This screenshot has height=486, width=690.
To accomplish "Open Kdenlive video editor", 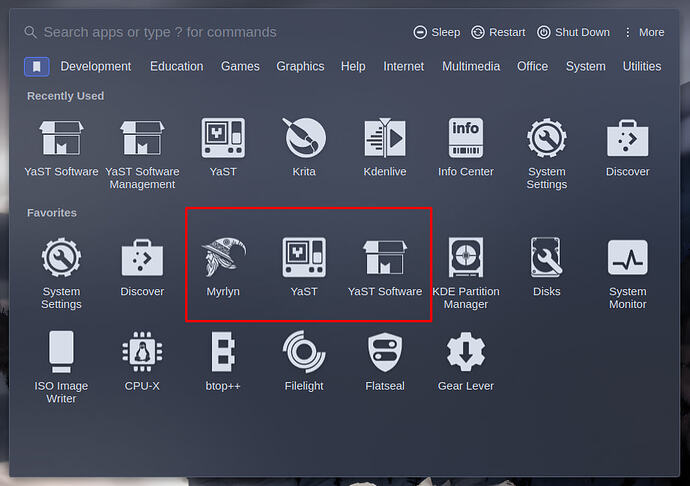I will click(x=385, y=148).
